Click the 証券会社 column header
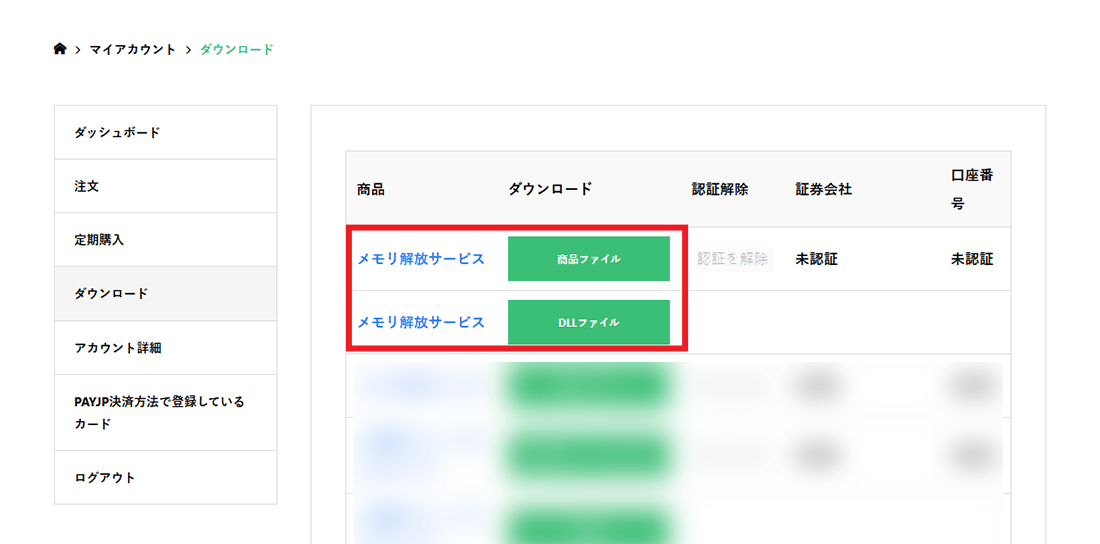Viewport: 1100px width, 544px height. tap(824, 189)
